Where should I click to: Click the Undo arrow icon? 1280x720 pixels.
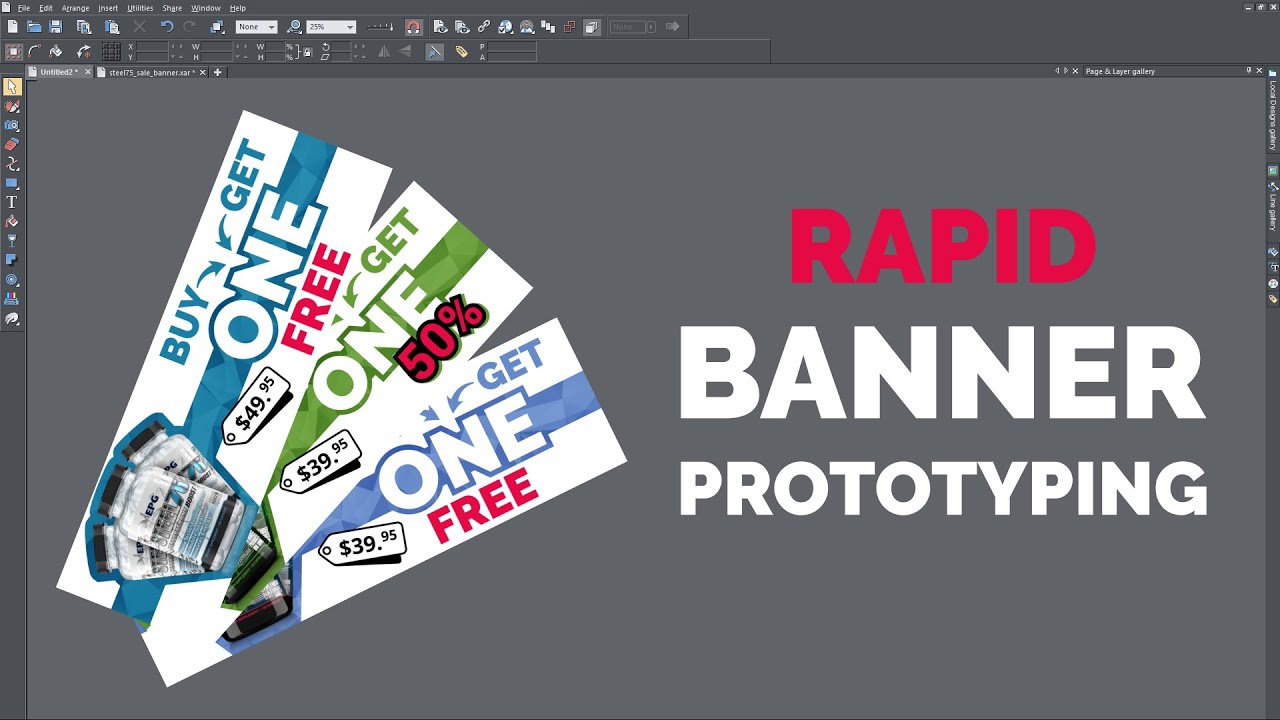[x=167, y=27]
